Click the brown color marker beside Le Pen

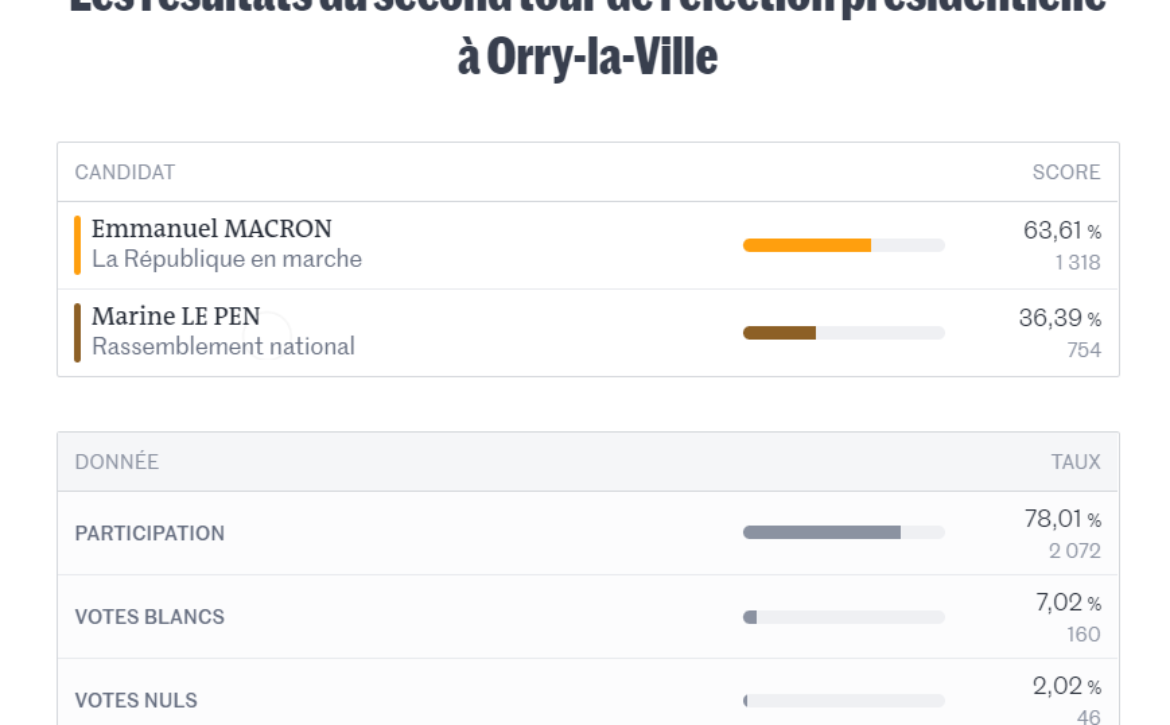click(78, 333)
